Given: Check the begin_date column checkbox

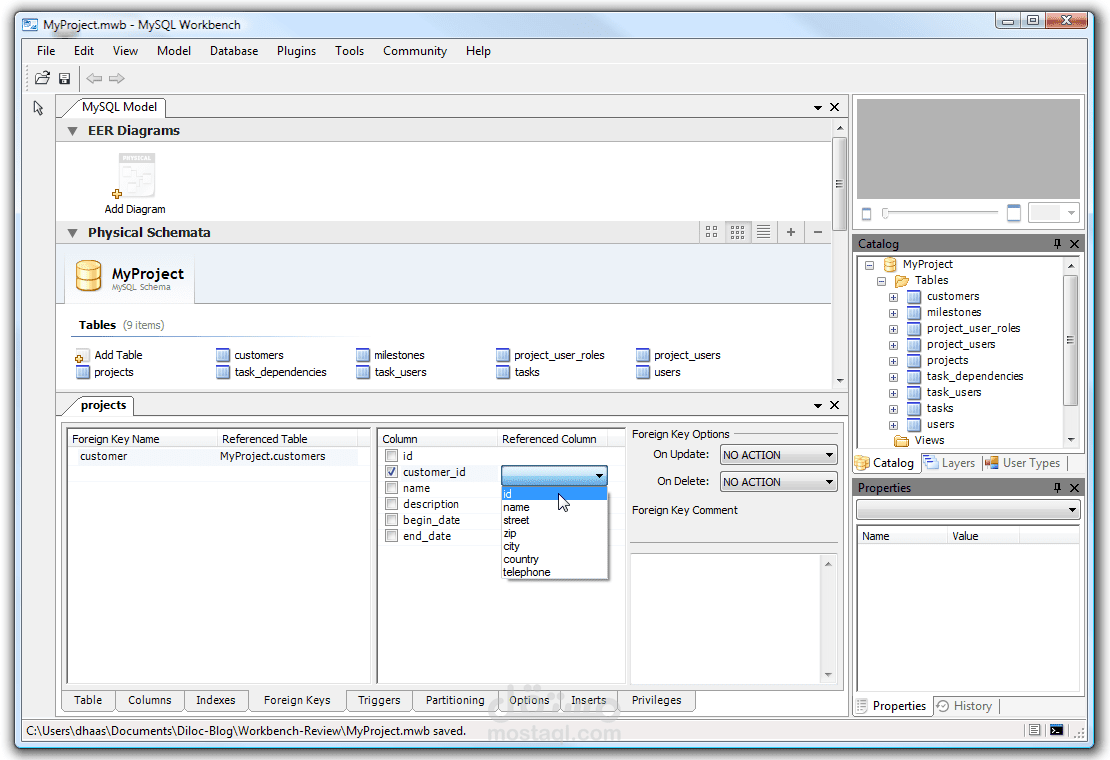Looking at the screenshot, I should (x=391, y=519).
